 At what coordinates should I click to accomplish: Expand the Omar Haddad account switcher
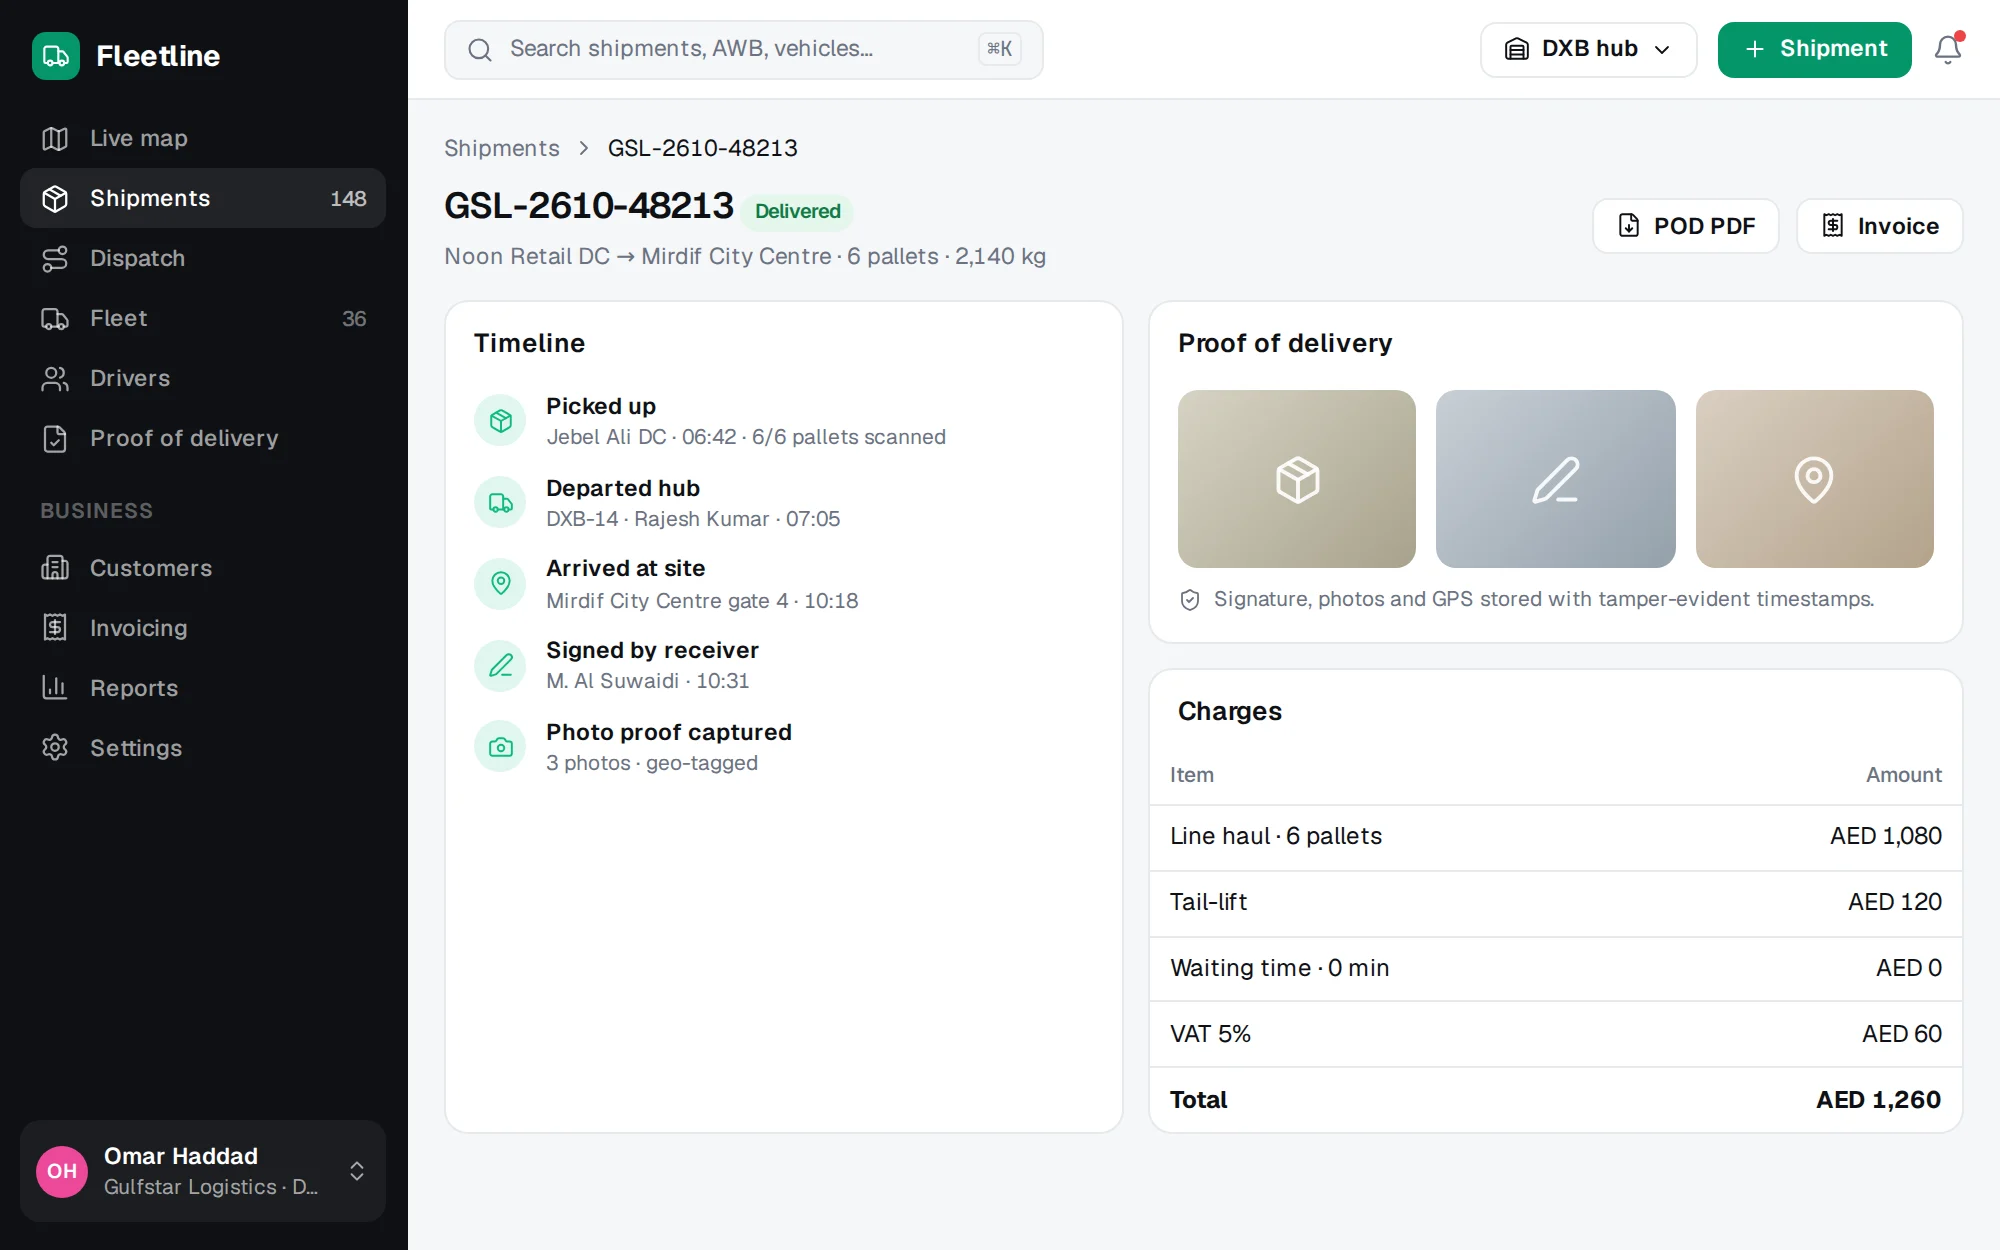coord(357,1171)
